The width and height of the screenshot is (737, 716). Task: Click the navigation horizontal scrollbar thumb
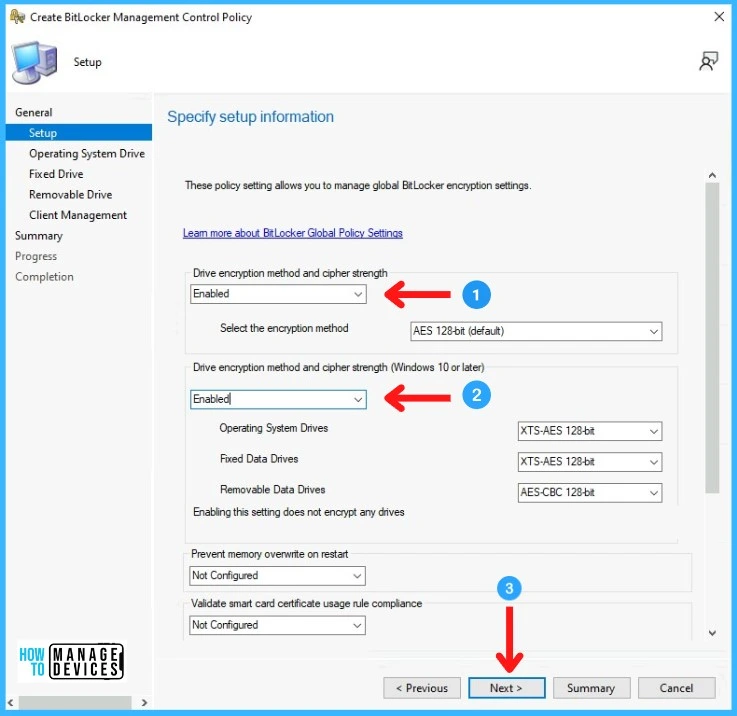(75, 703)
